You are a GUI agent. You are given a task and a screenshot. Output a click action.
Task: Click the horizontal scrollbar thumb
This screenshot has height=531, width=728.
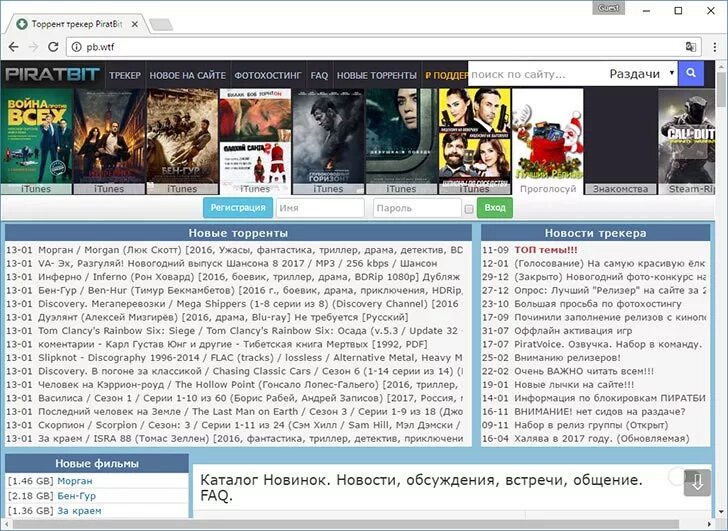pos(346,525)
